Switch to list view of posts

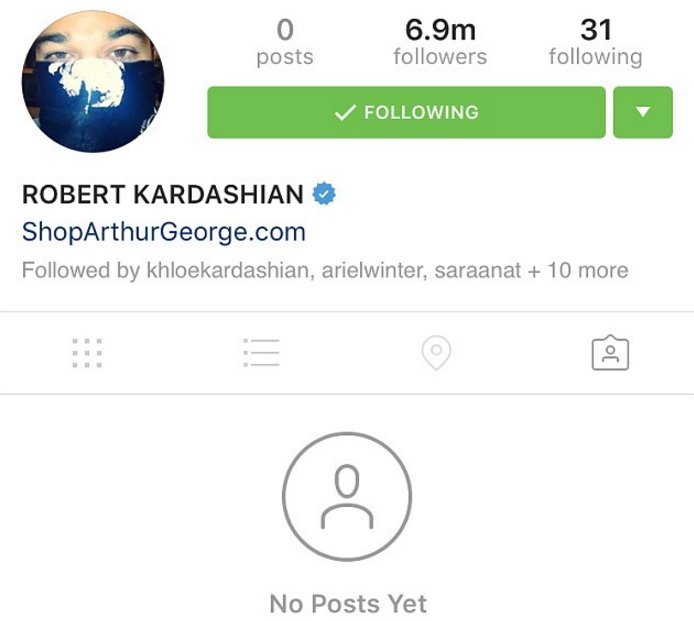point(261,353)
